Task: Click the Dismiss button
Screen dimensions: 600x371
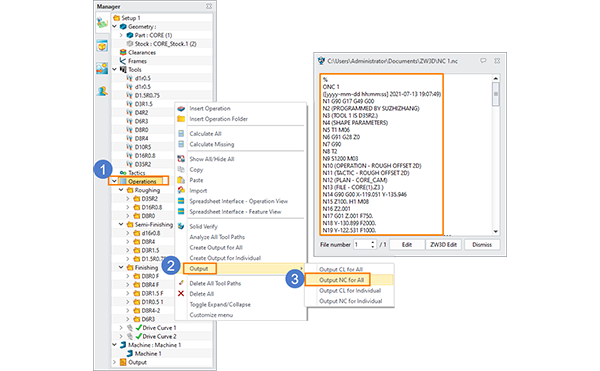Action: (x=482, y=244)
